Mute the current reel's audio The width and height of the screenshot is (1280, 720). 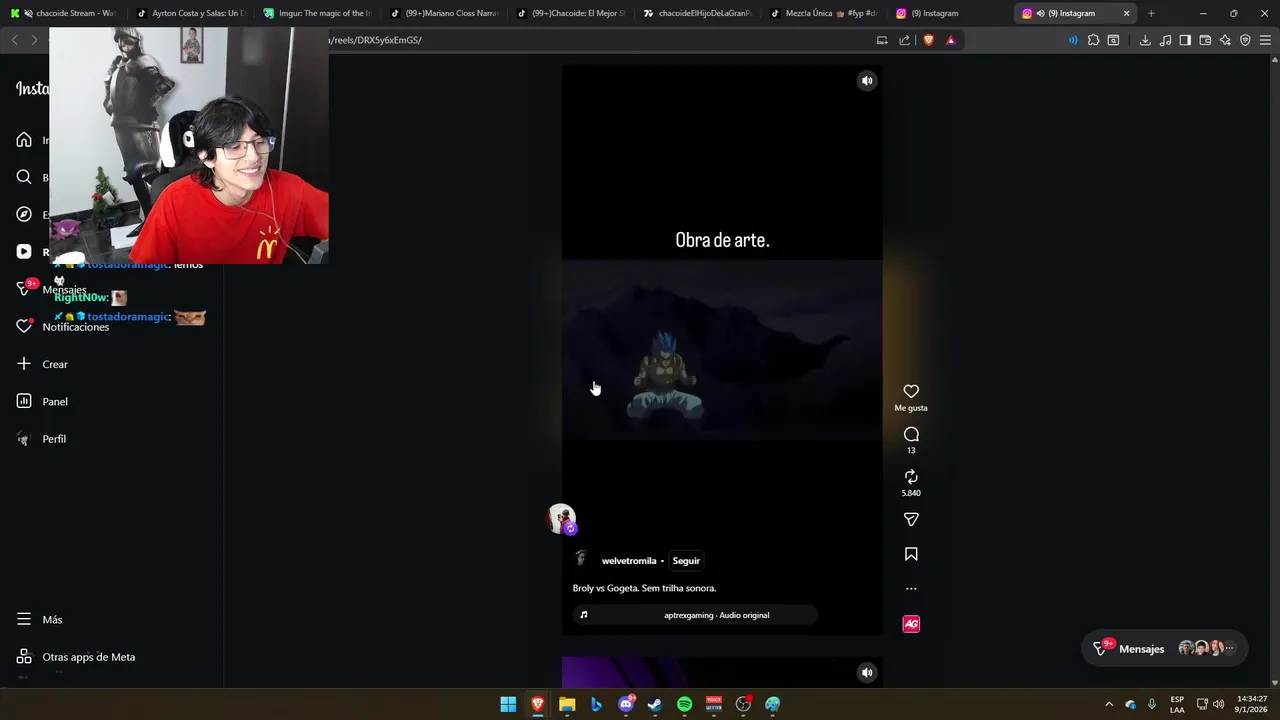pyautogui.click(x=867, y=81)
